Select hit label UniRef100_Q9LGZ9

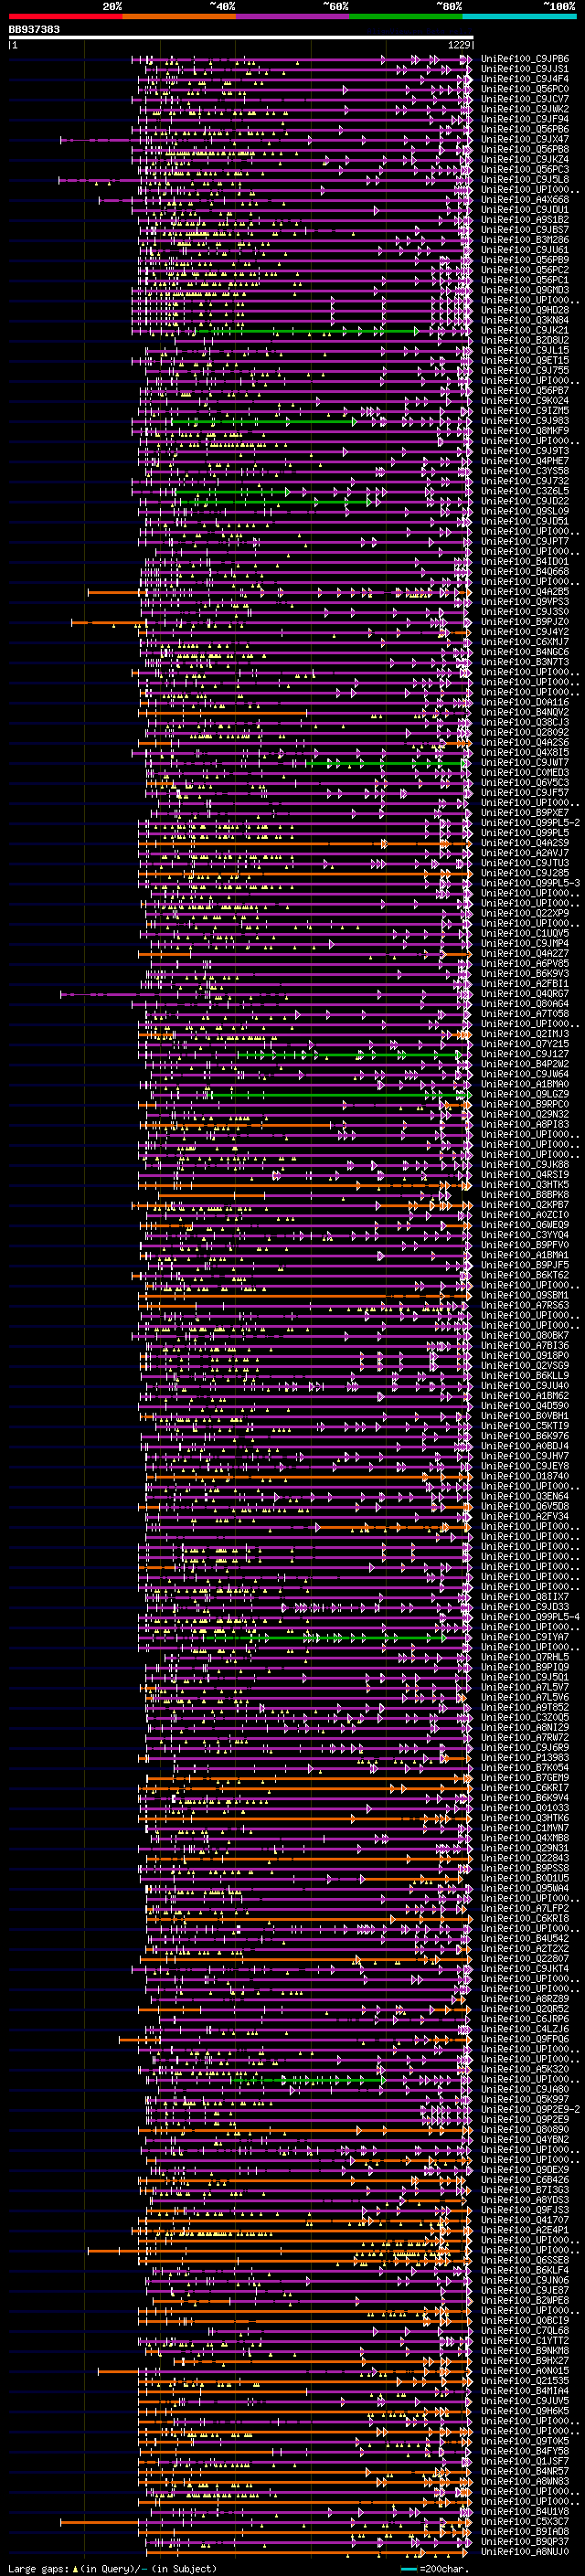pos(524,1094)
